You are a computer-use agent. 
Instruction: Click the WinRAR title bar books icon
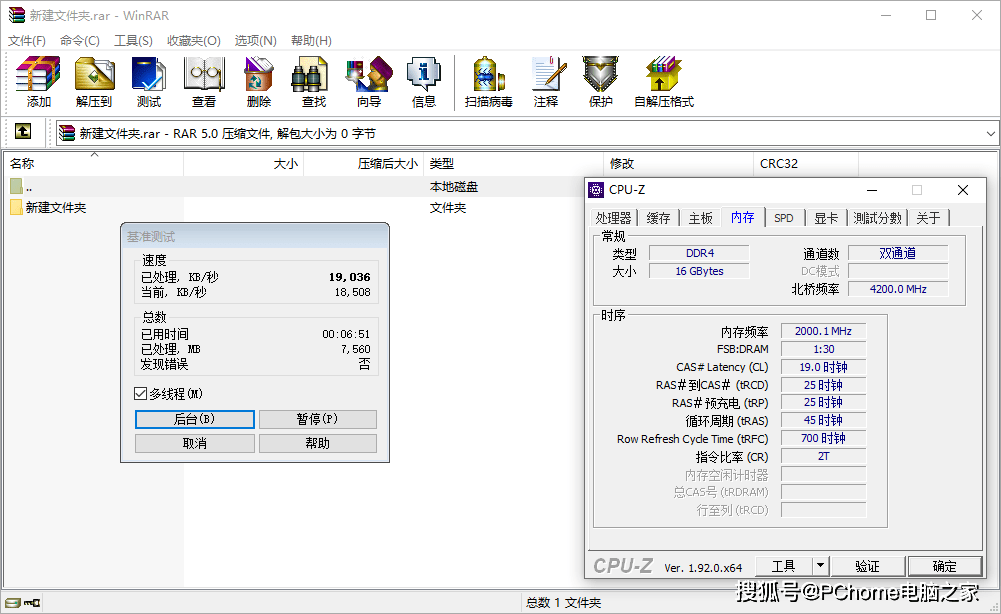click(x=17, y=15)
